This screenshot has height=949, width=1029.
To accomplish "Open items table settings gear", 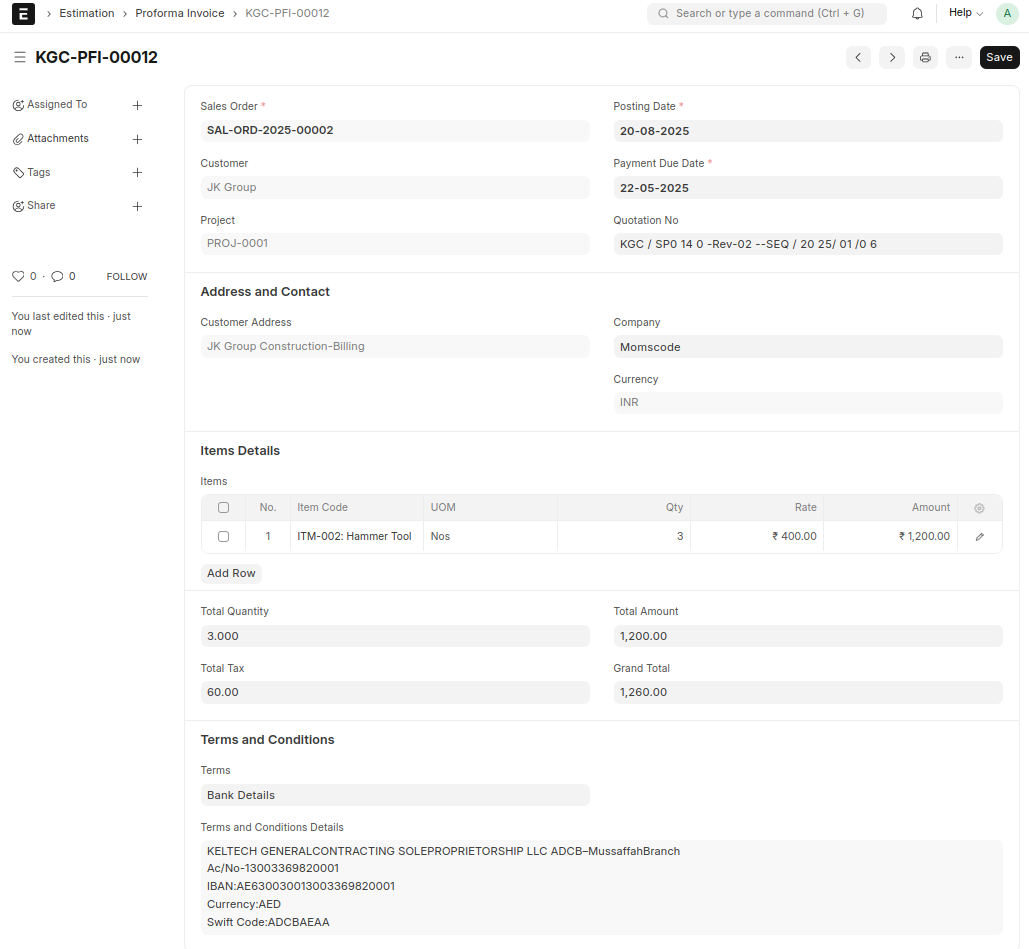I will point(979,508).
